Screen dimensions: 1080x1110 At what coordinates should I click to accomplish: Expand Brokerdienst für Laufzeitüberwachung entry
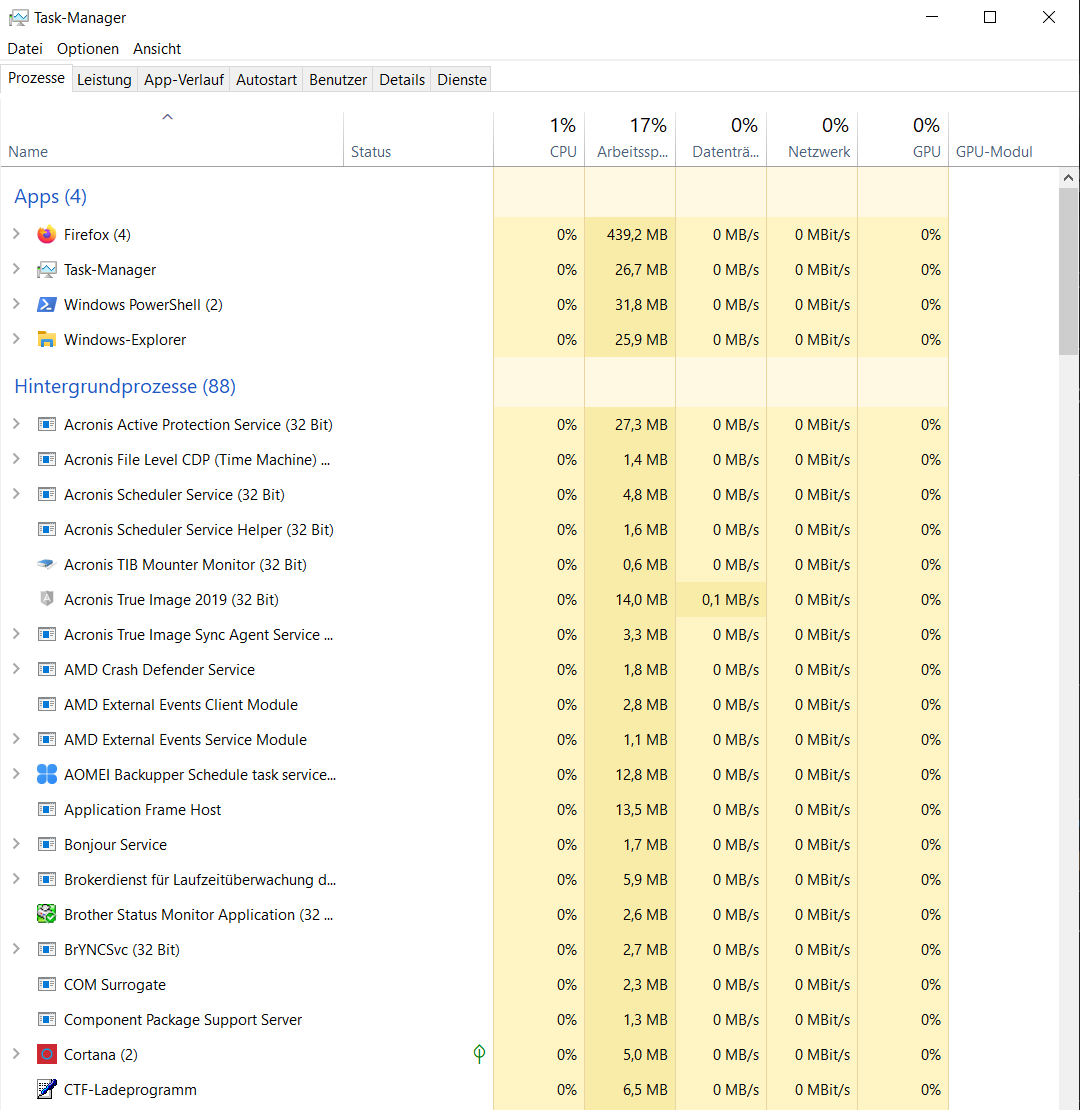(x=16, y=879)
